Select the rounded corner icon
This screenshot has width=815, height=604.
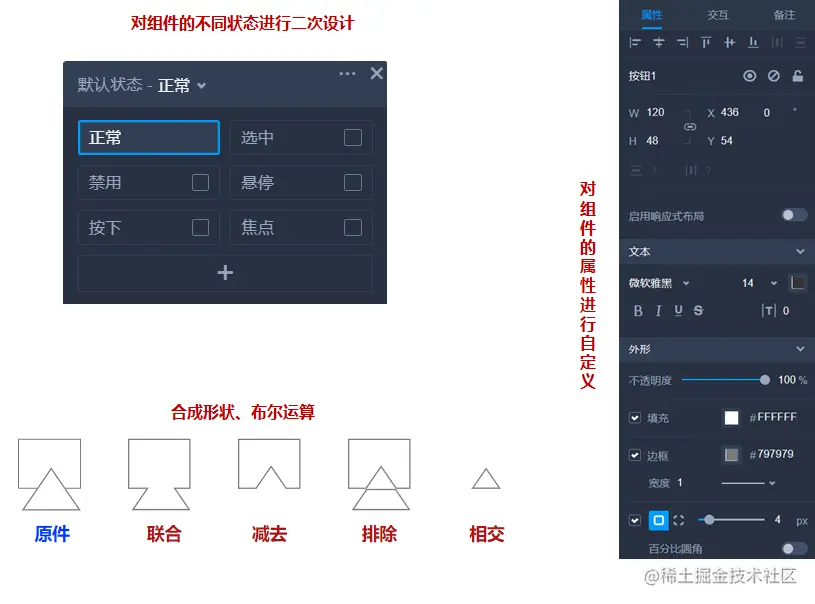pos(659,520)
